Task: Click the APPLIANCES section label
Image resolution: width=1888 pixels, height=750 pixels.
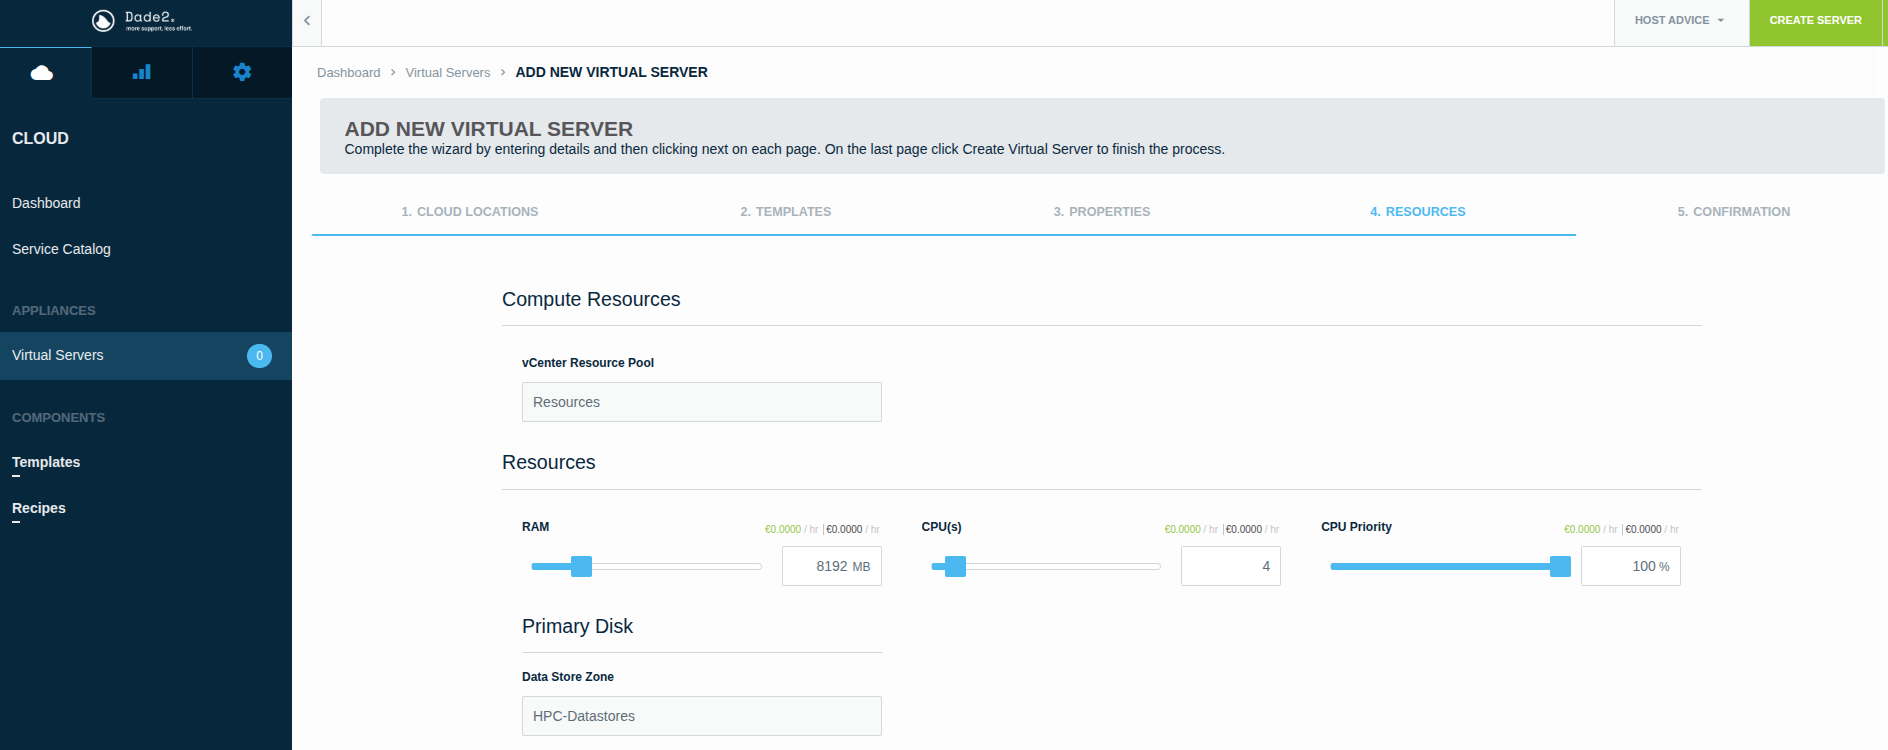Action: (54, 311)
